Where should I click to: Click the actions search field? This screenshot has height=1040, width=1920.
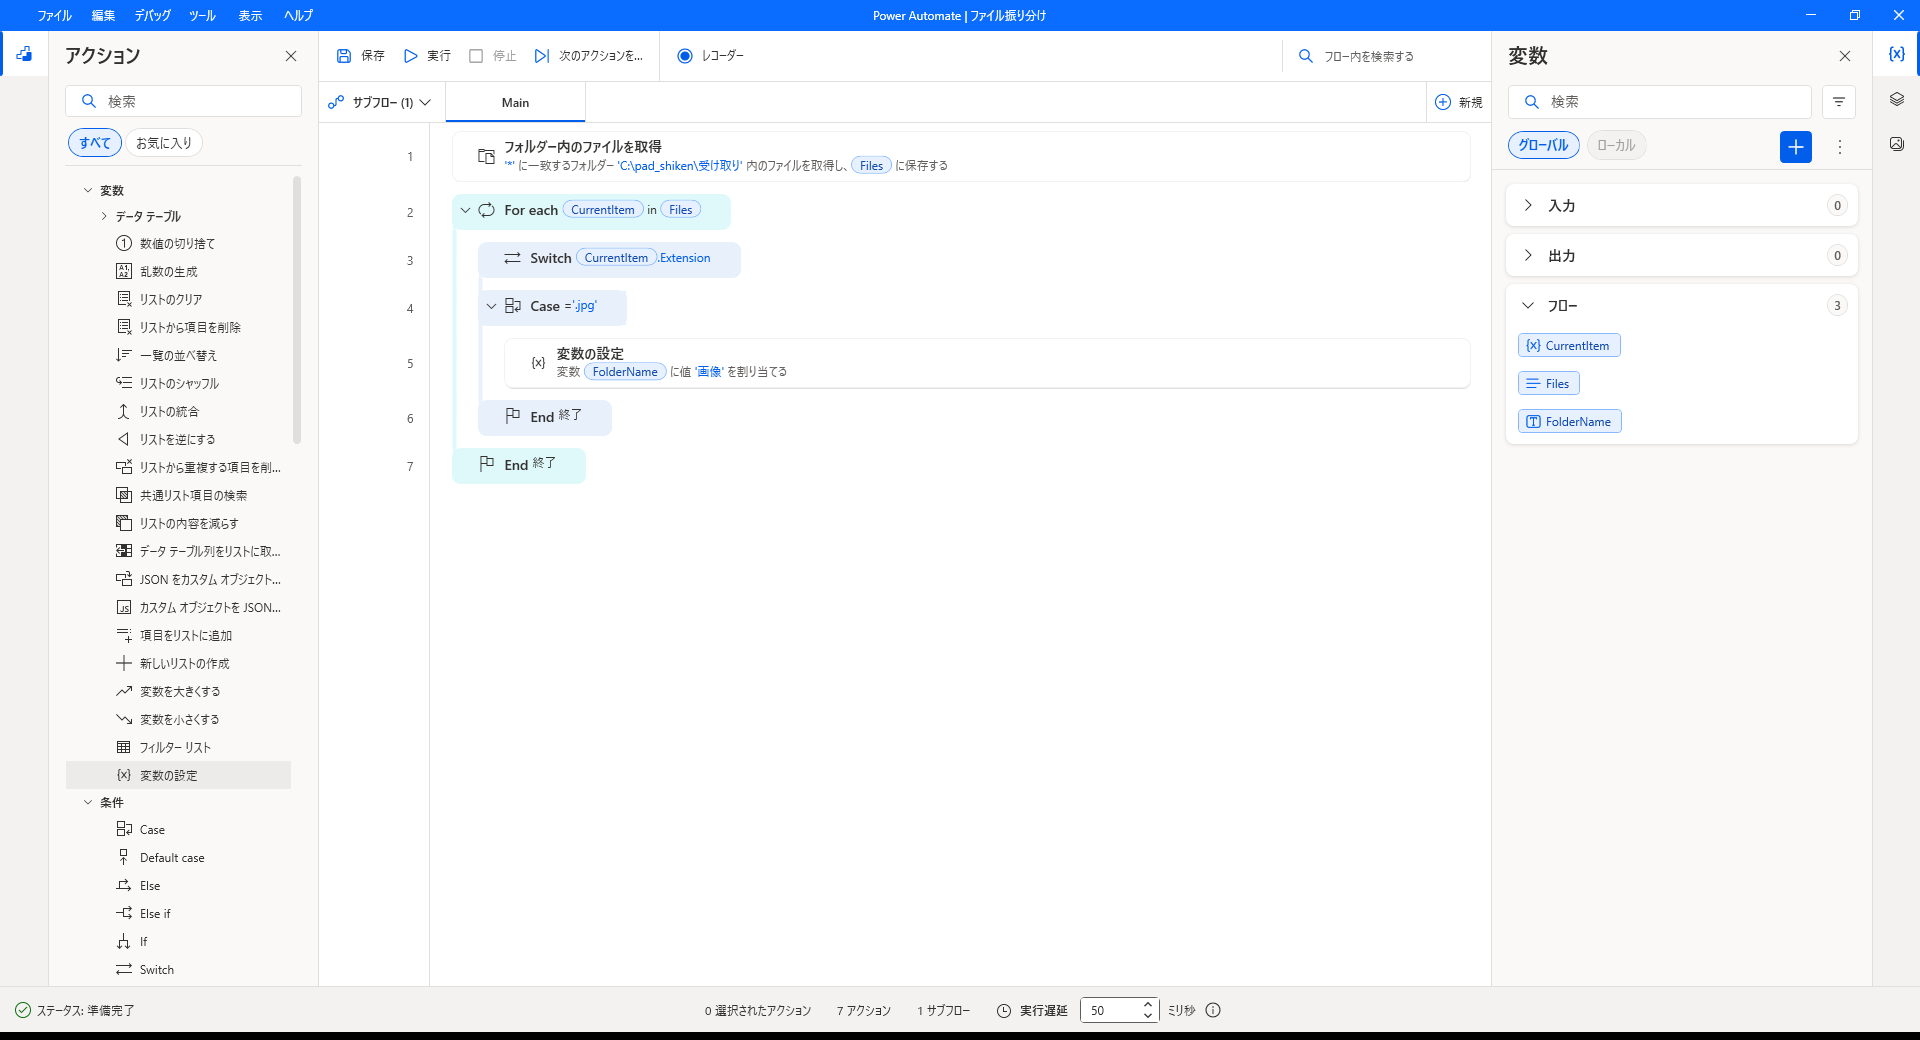tap(183, 101)
